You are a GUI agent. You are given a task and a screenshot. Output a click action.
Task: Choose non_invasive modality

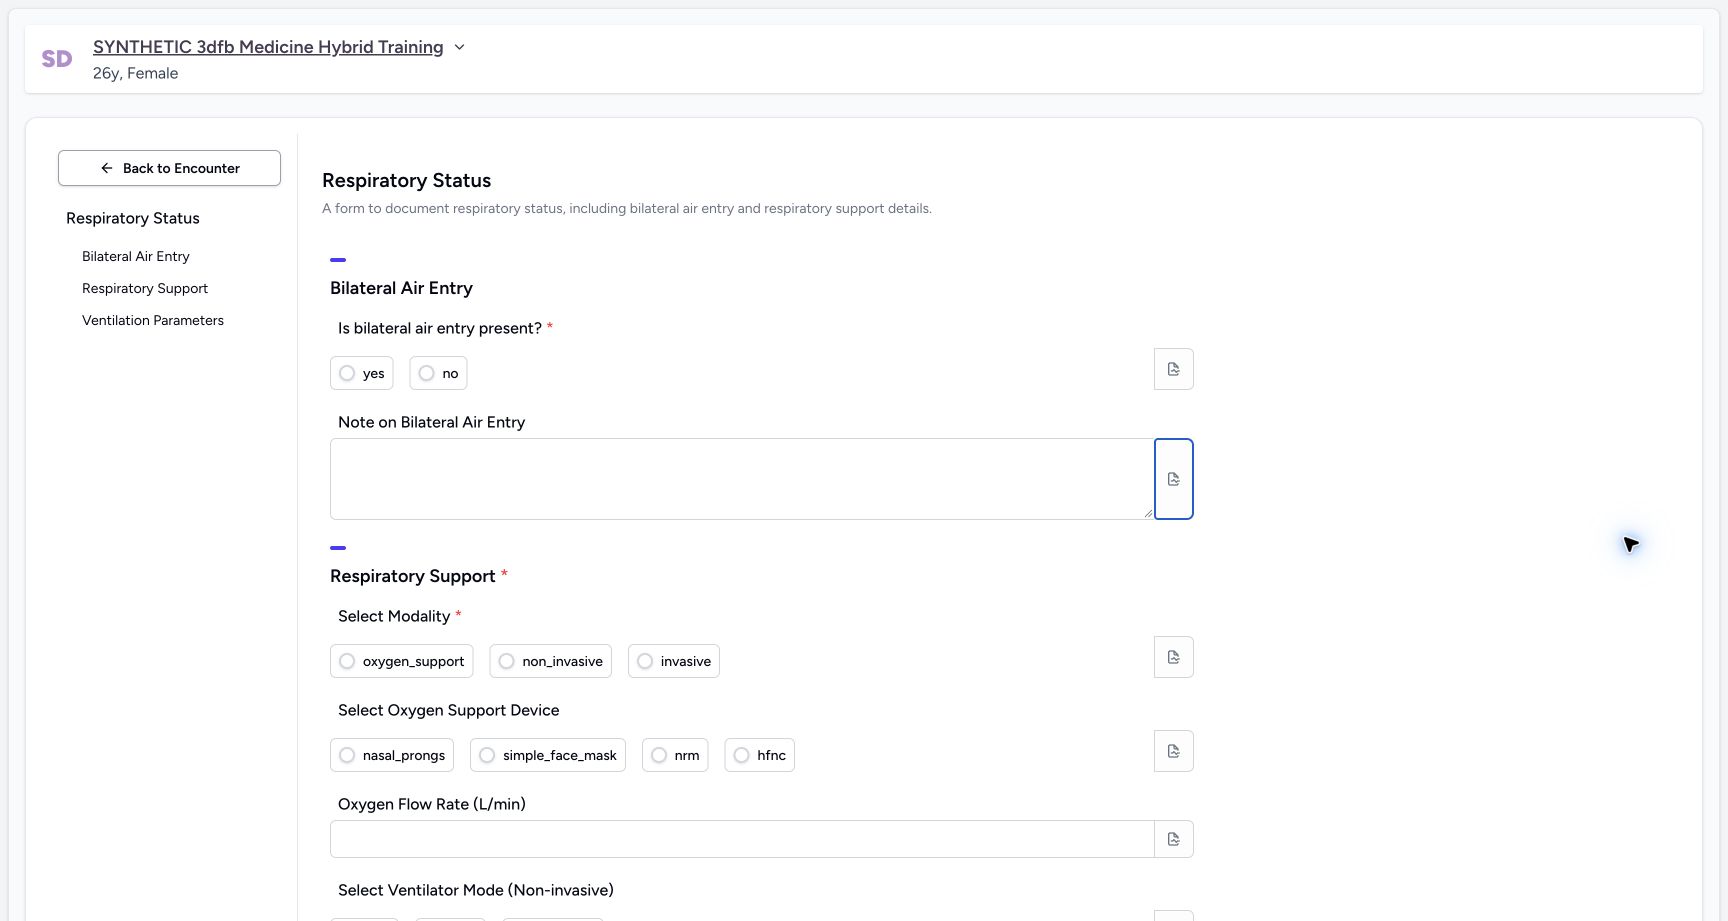click(551, 661)
